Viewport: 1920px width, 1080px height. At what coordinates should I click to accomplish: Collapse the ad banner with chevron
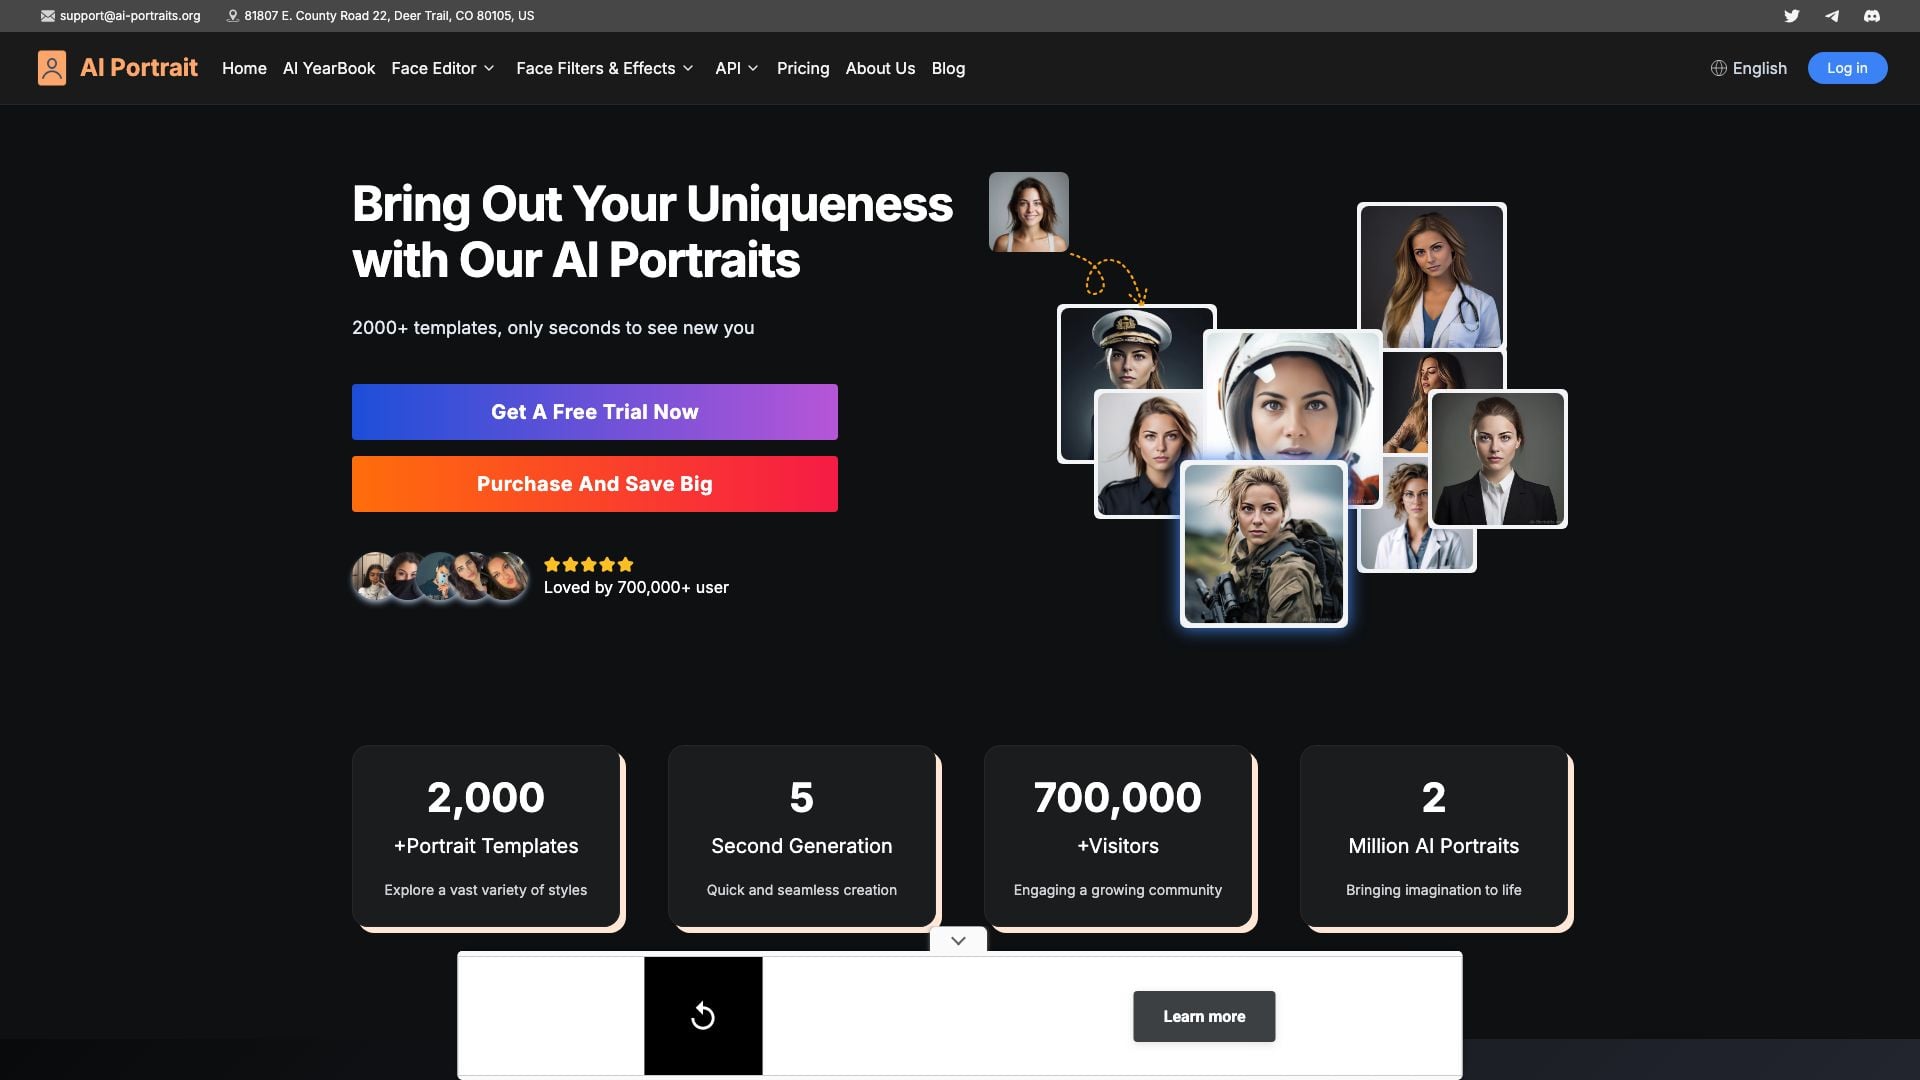tap(958, 940)
